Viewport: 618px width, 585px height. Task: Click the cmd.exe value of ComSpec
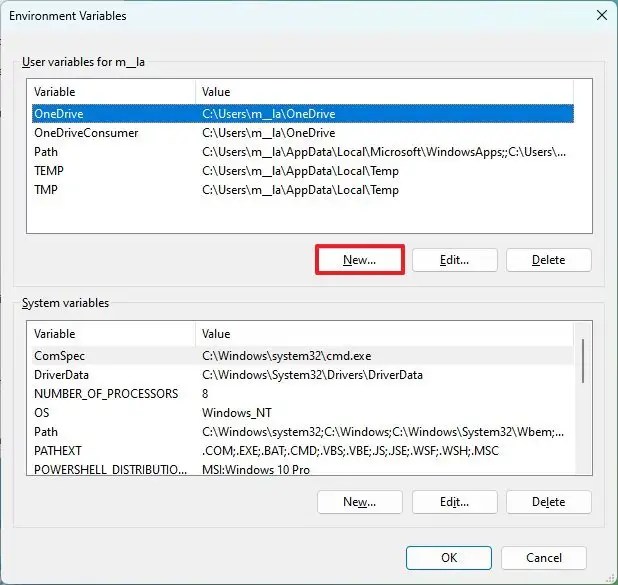287,356
